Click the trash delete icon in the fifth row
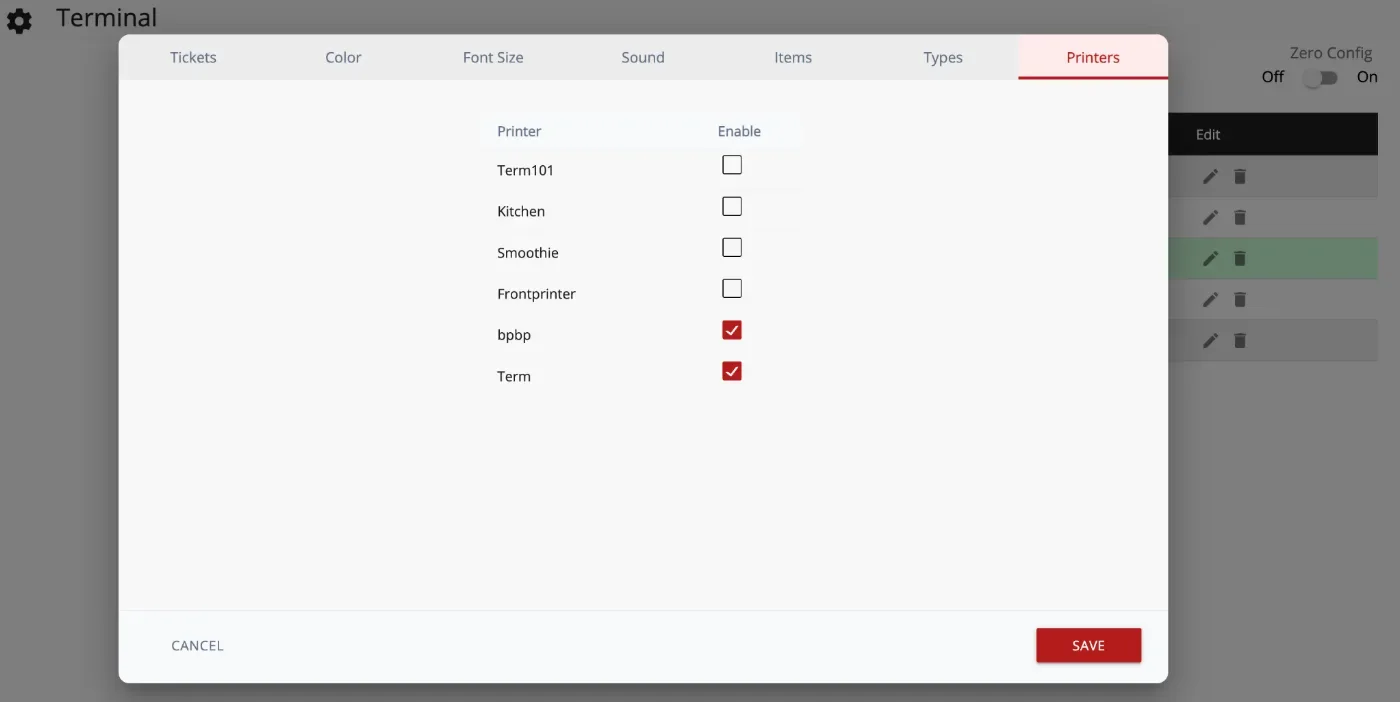 pos(1240,340)
